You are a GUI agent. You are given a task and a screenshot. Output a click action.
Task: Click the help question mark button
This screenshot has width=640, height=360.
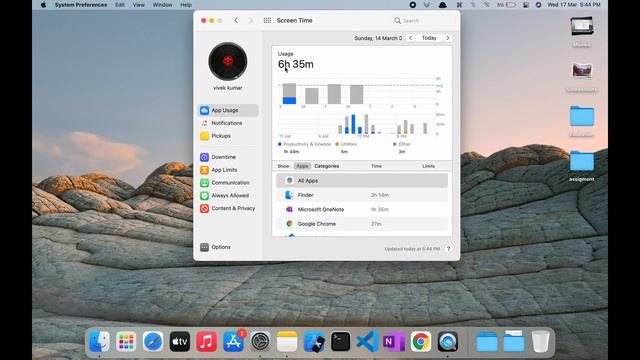(x=448, y=249)
